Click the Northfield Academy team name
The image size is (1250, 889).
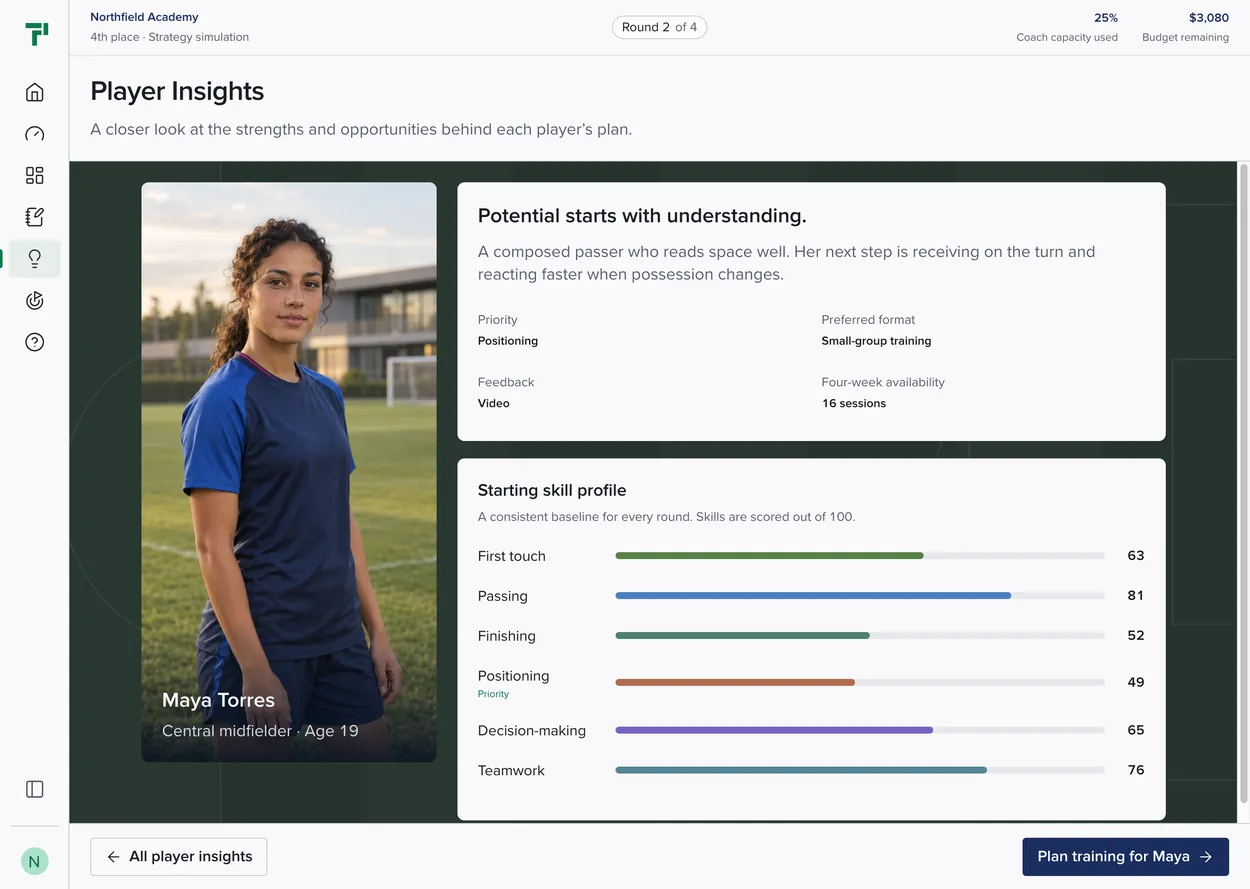pyautogui.click(x=144, y=17)
